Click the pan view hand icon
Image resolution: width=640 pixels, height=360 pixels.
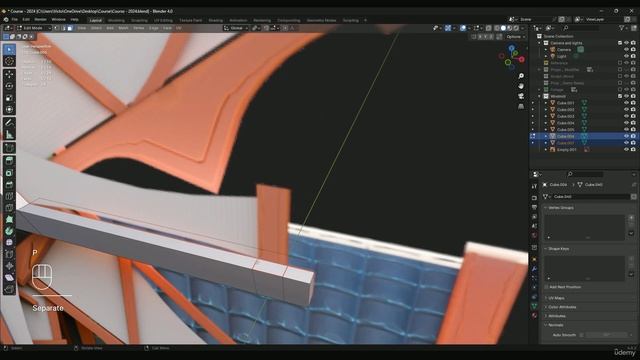pos(521,86)
